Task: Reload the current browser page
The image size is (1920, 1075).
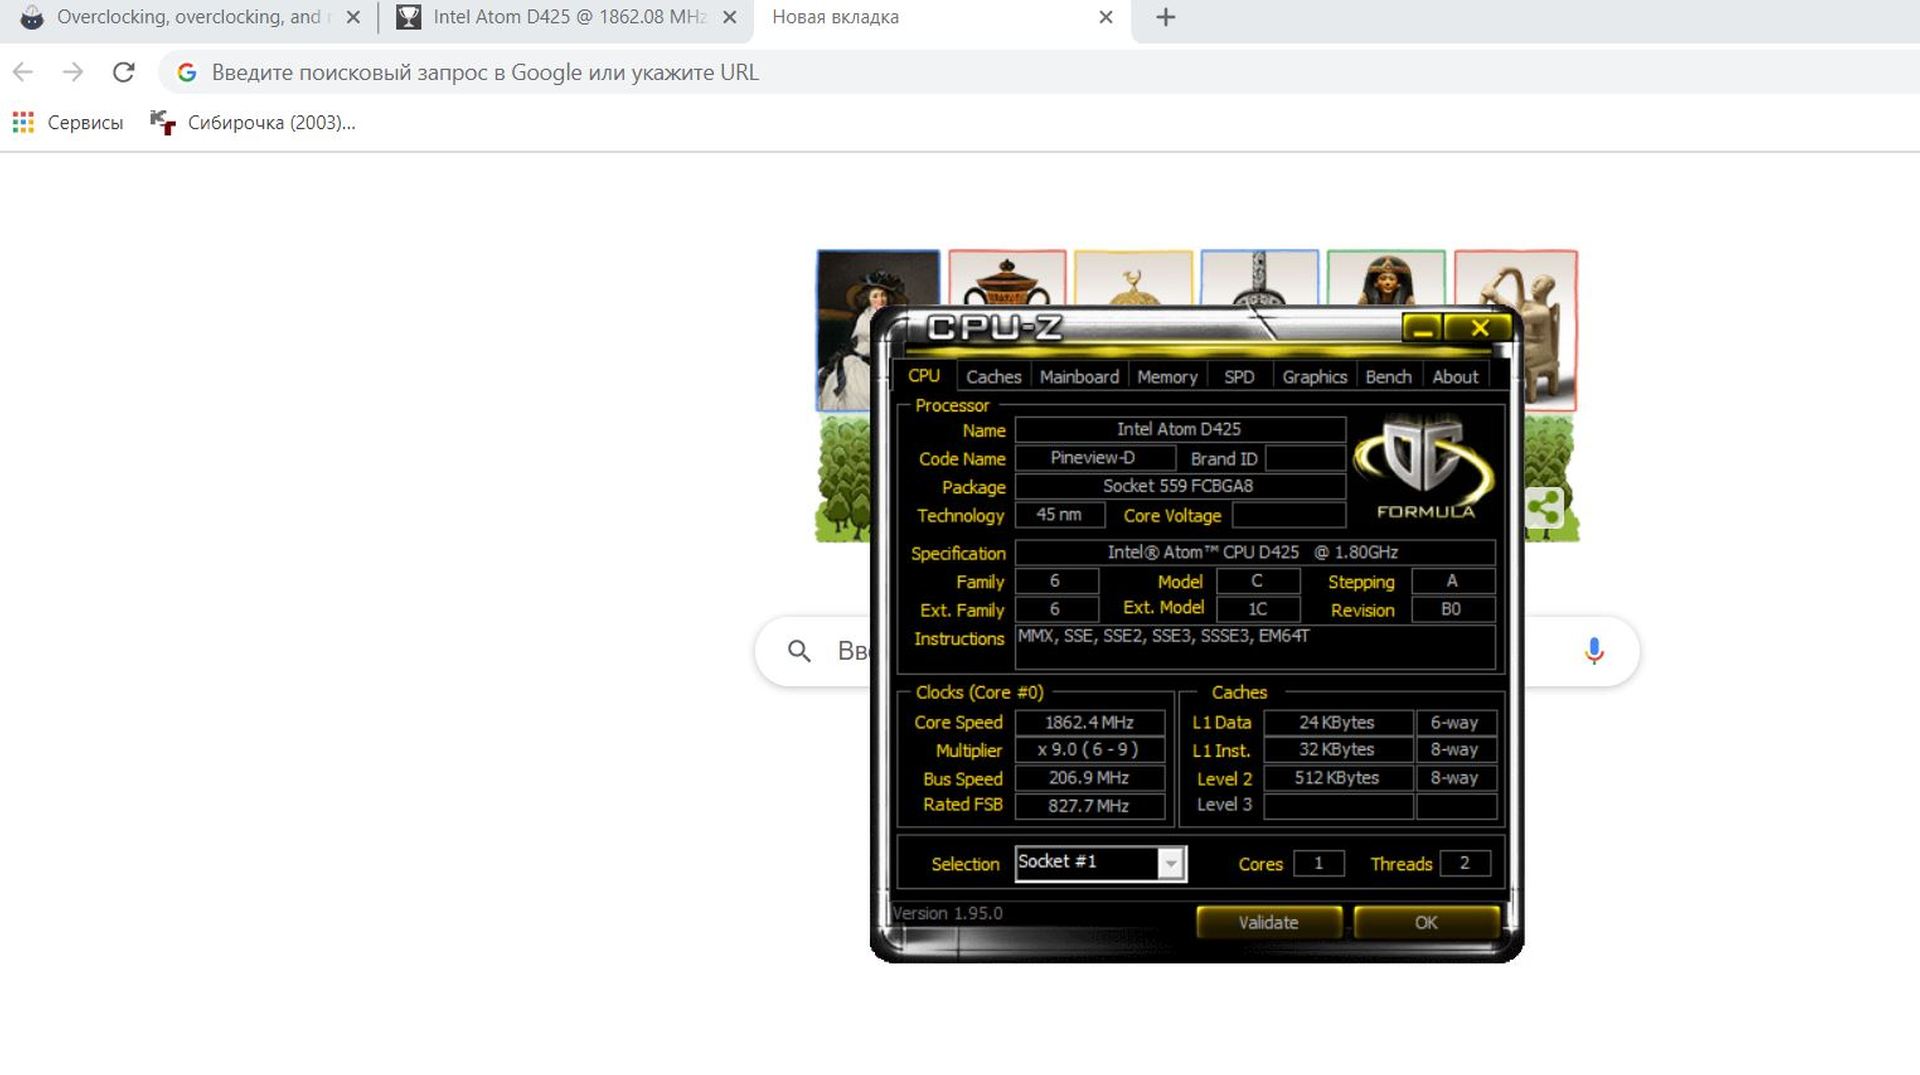Action: tap(123, 72)
